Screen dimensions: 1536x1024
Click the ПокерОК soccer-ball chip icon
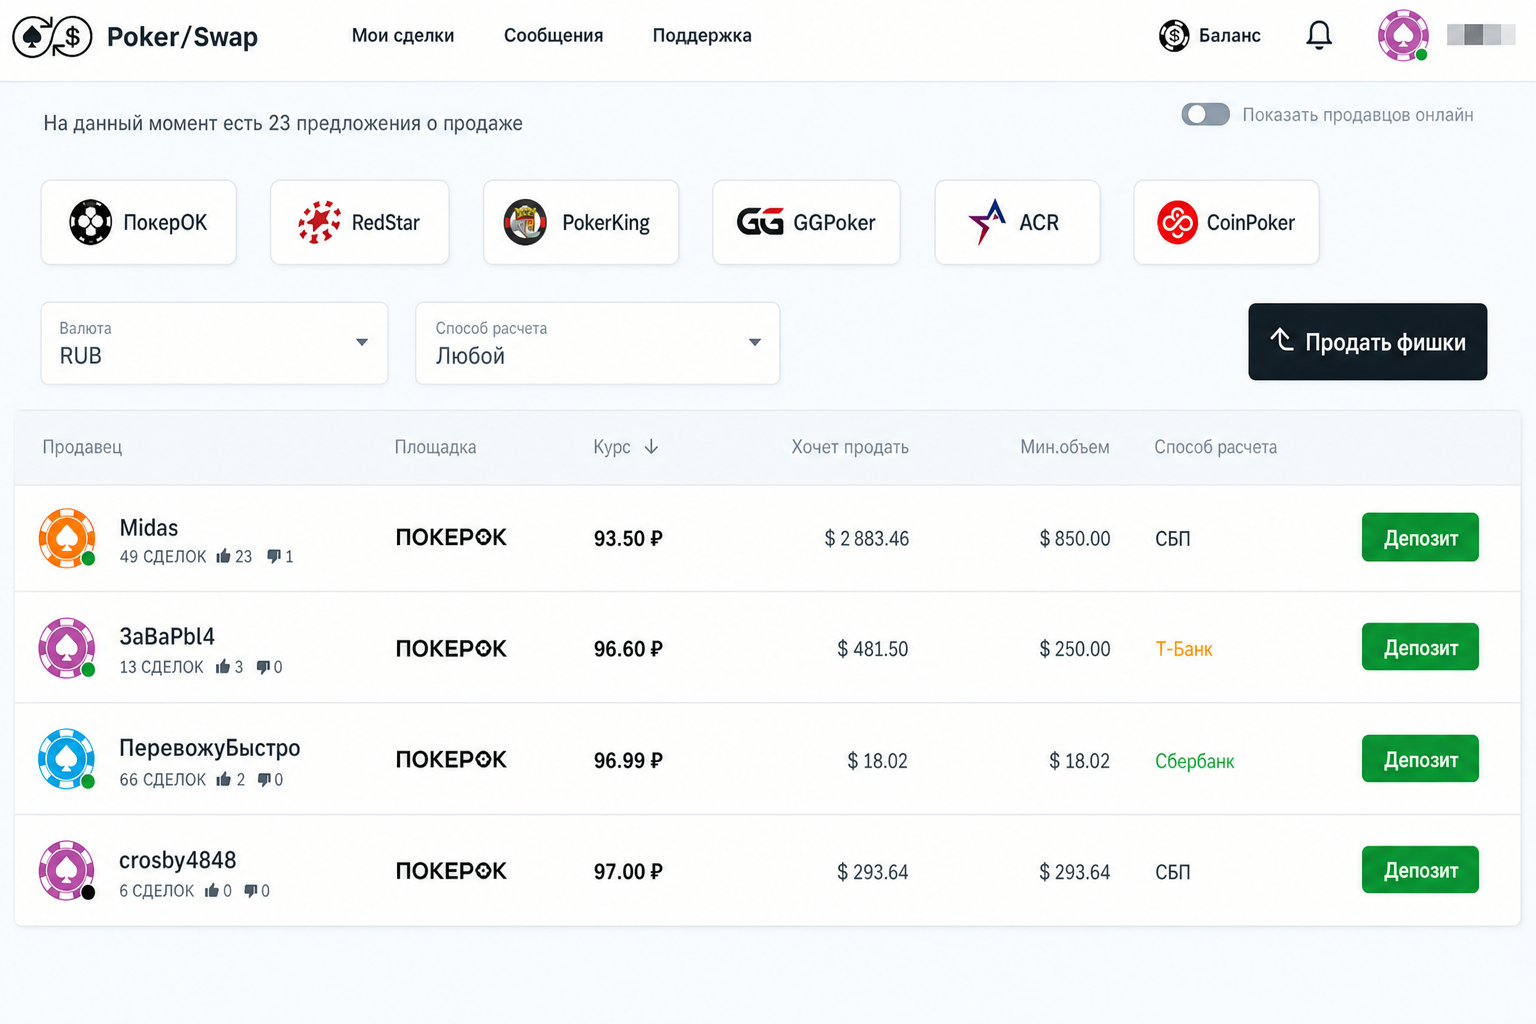(x=90, y=222)
